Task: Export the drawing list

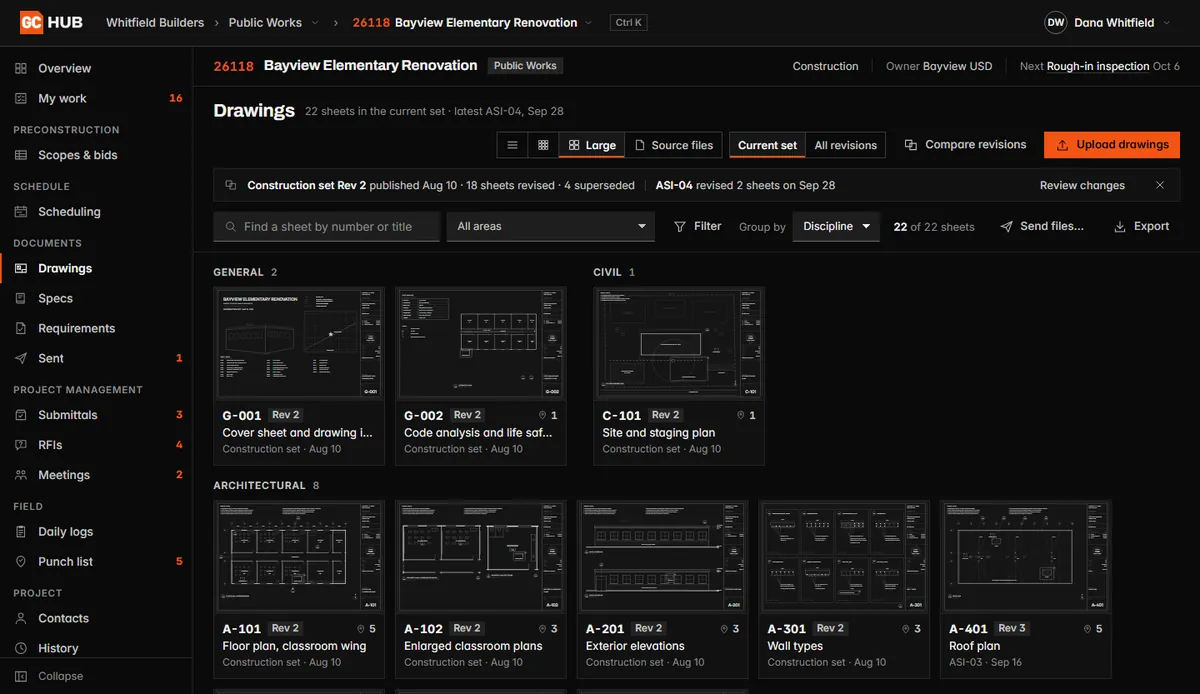Action: click(x=1142, y=226)
